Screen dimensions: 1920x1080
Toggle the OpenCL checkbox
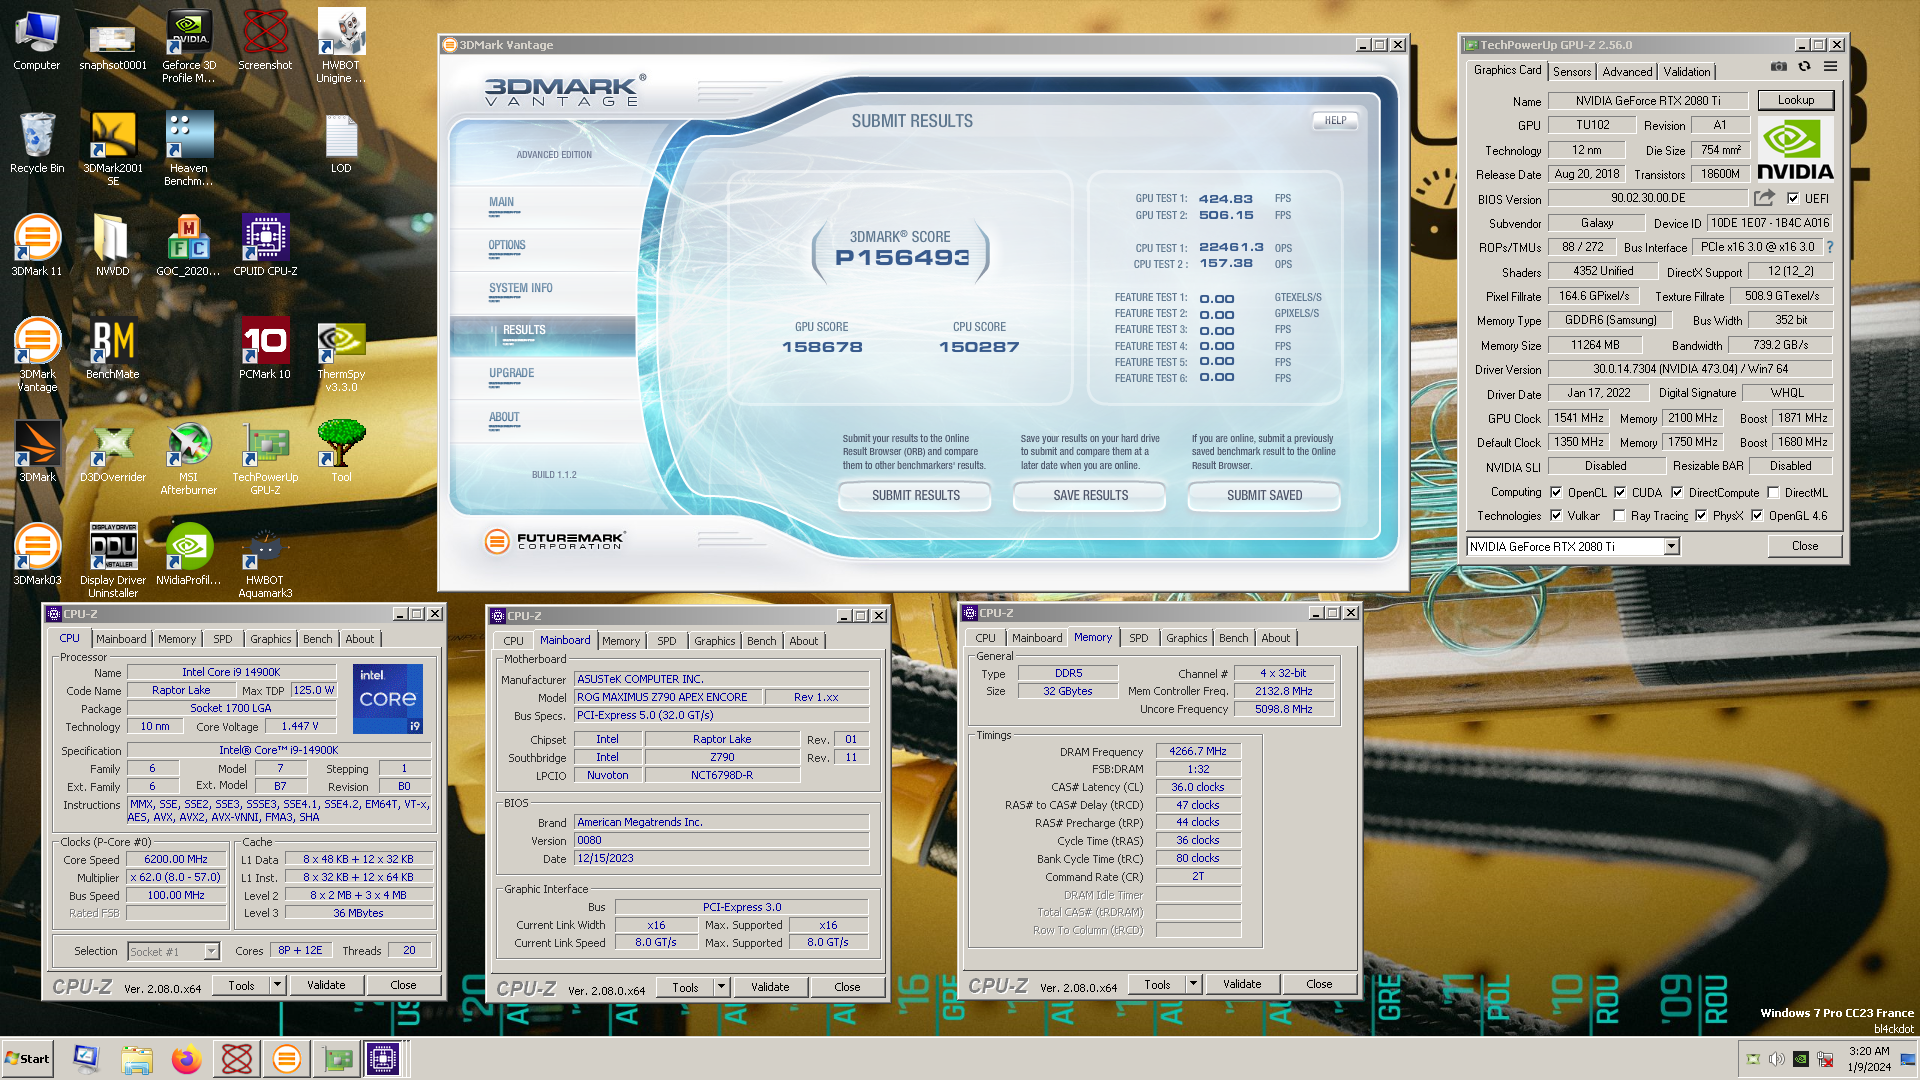click(x=1556, y=492)
